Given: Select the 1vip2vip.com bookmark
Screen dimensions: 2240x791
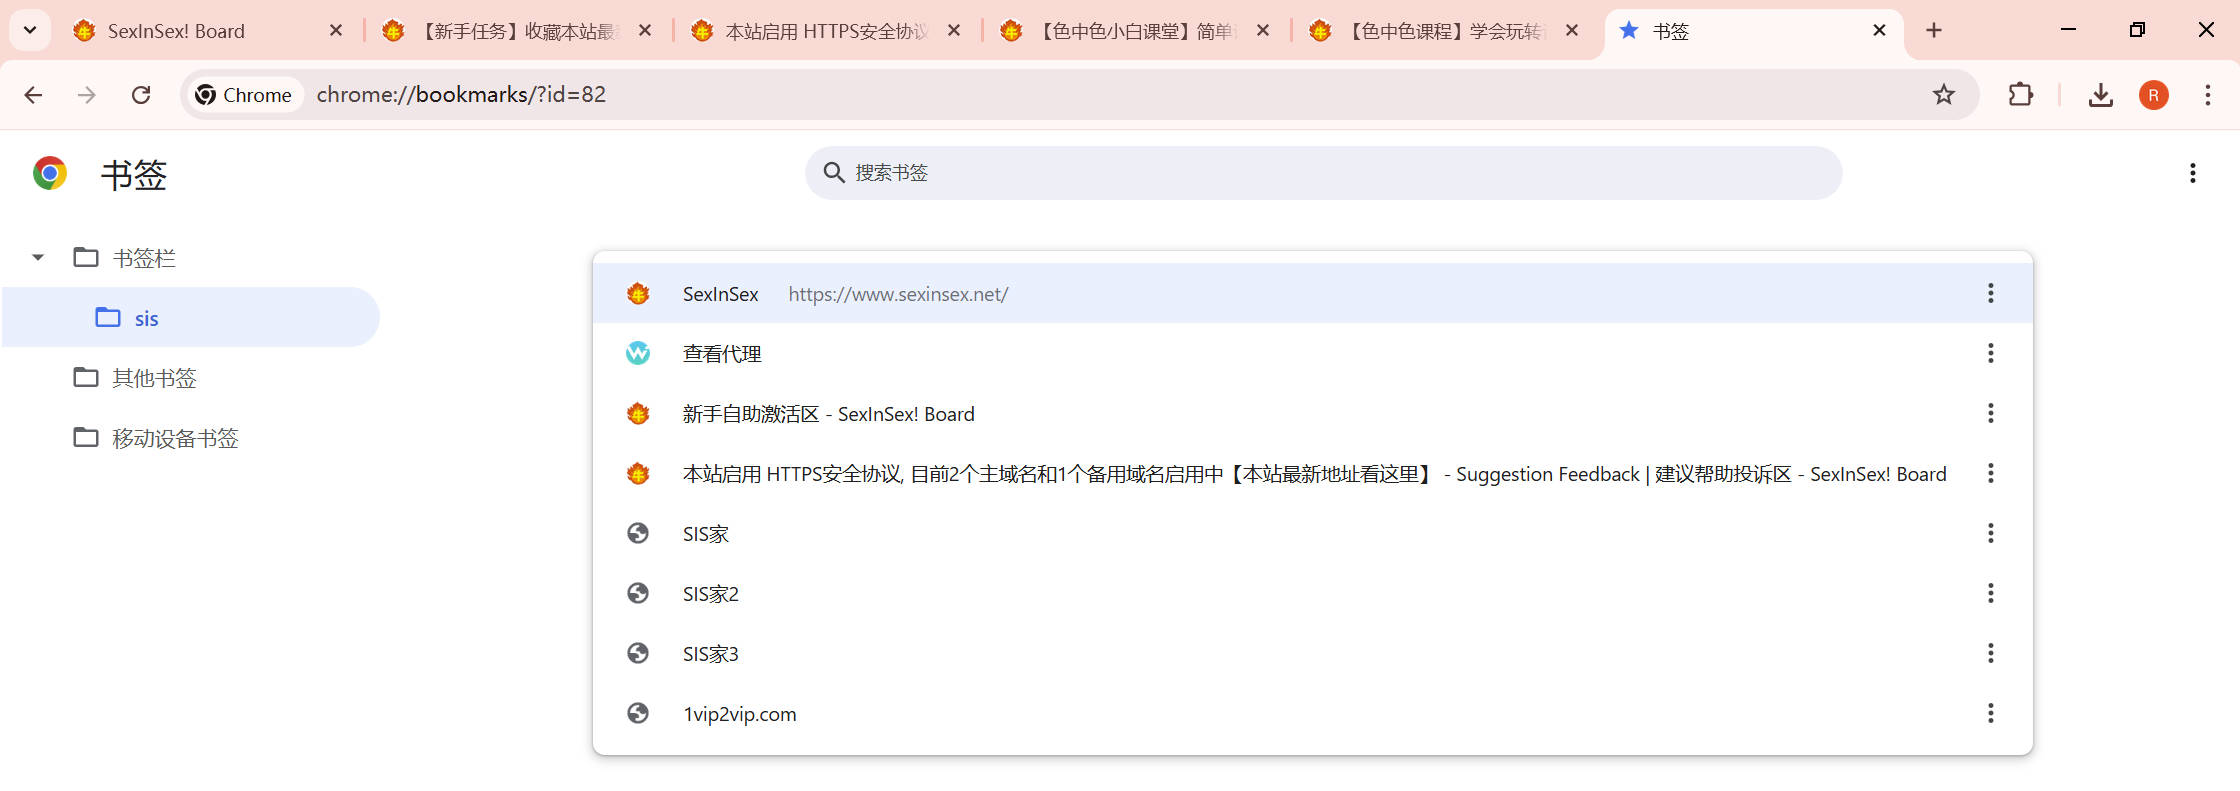Looking at the screenshot, I should coord(1312,713).
